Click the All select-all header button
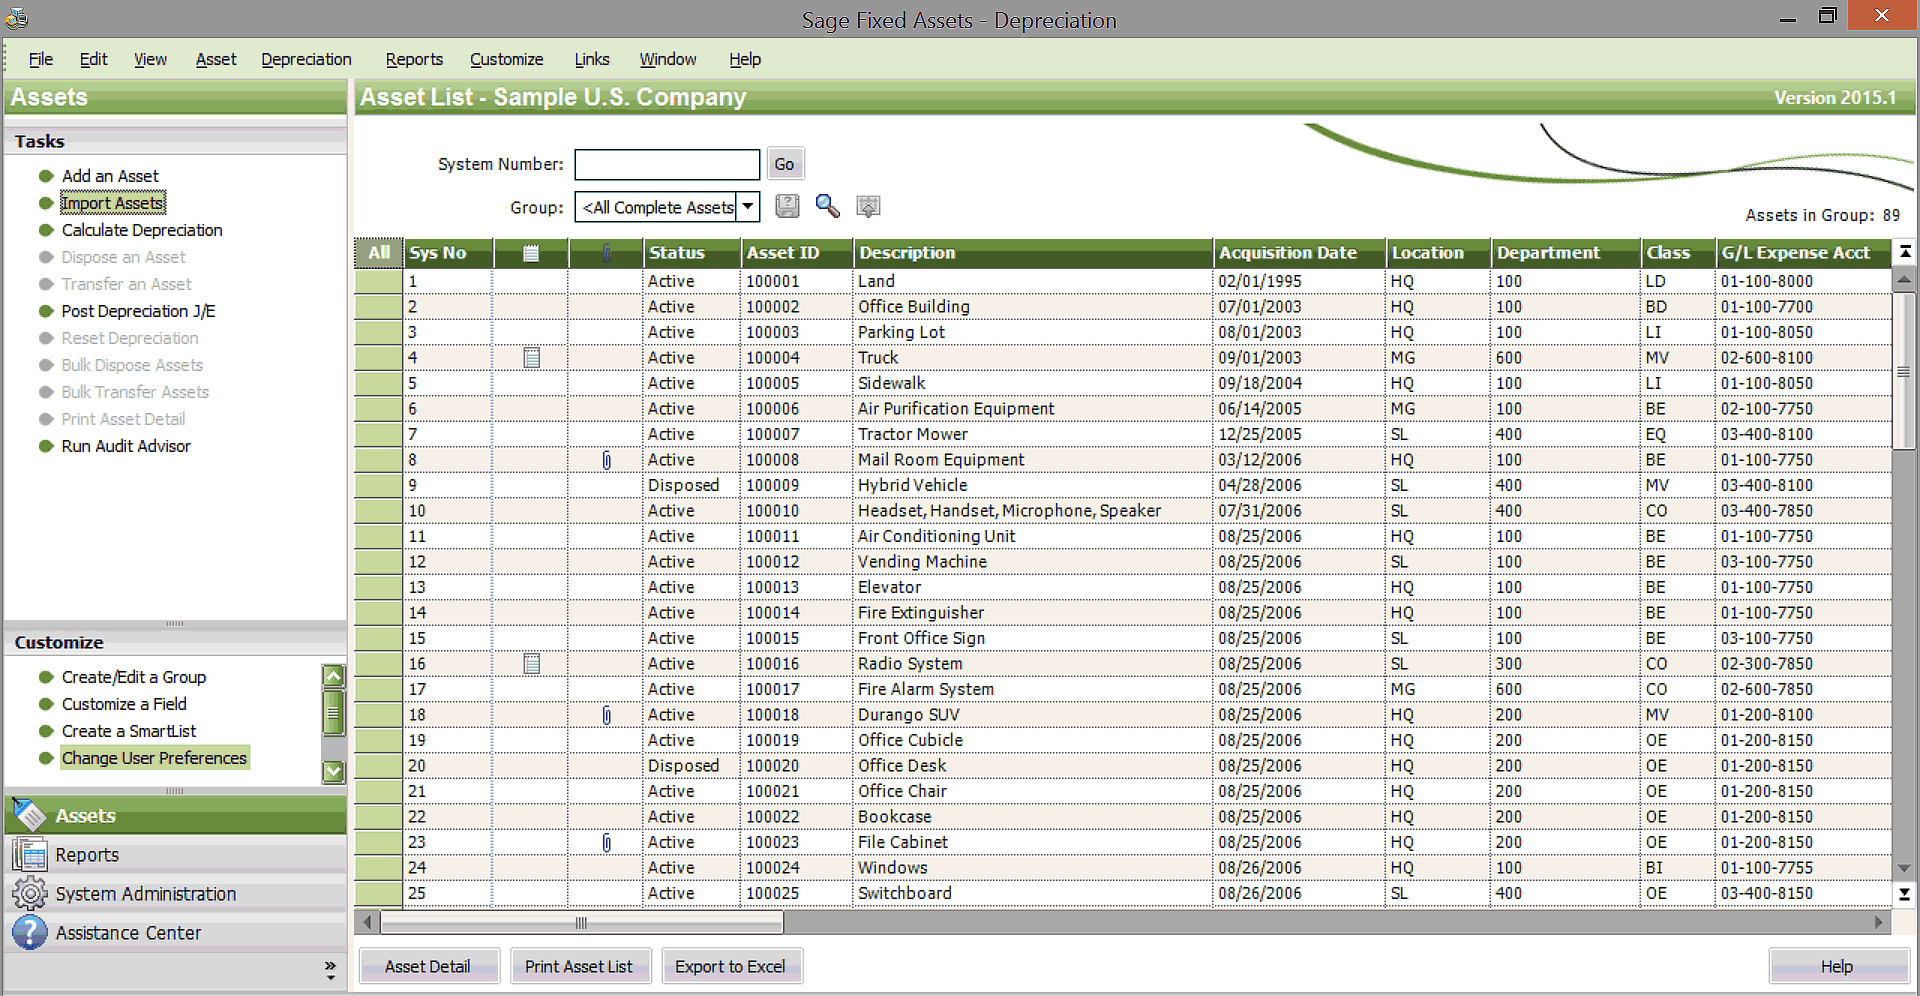Image resolution: width=1920 pixels, height=996 pixels. click(x=378, y=253)
